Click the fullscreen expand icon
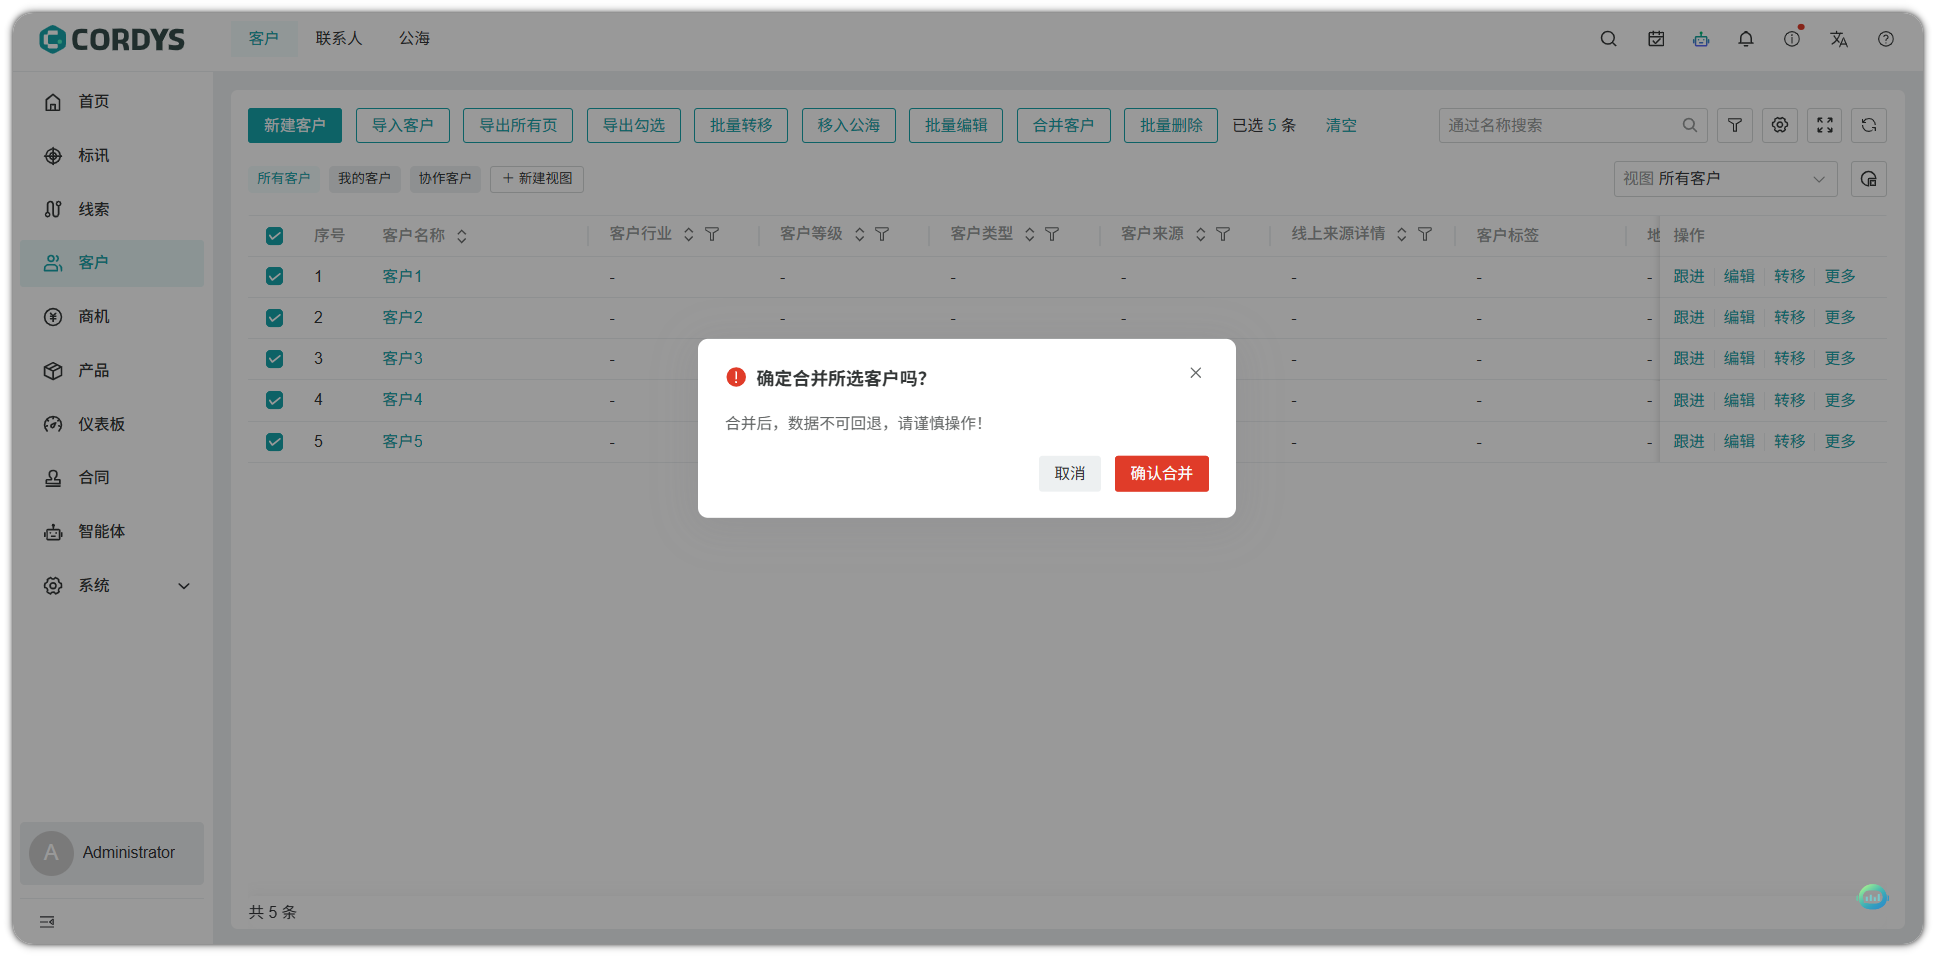The width and height of the screenshot is (1936, 957). coord(1824,125)
